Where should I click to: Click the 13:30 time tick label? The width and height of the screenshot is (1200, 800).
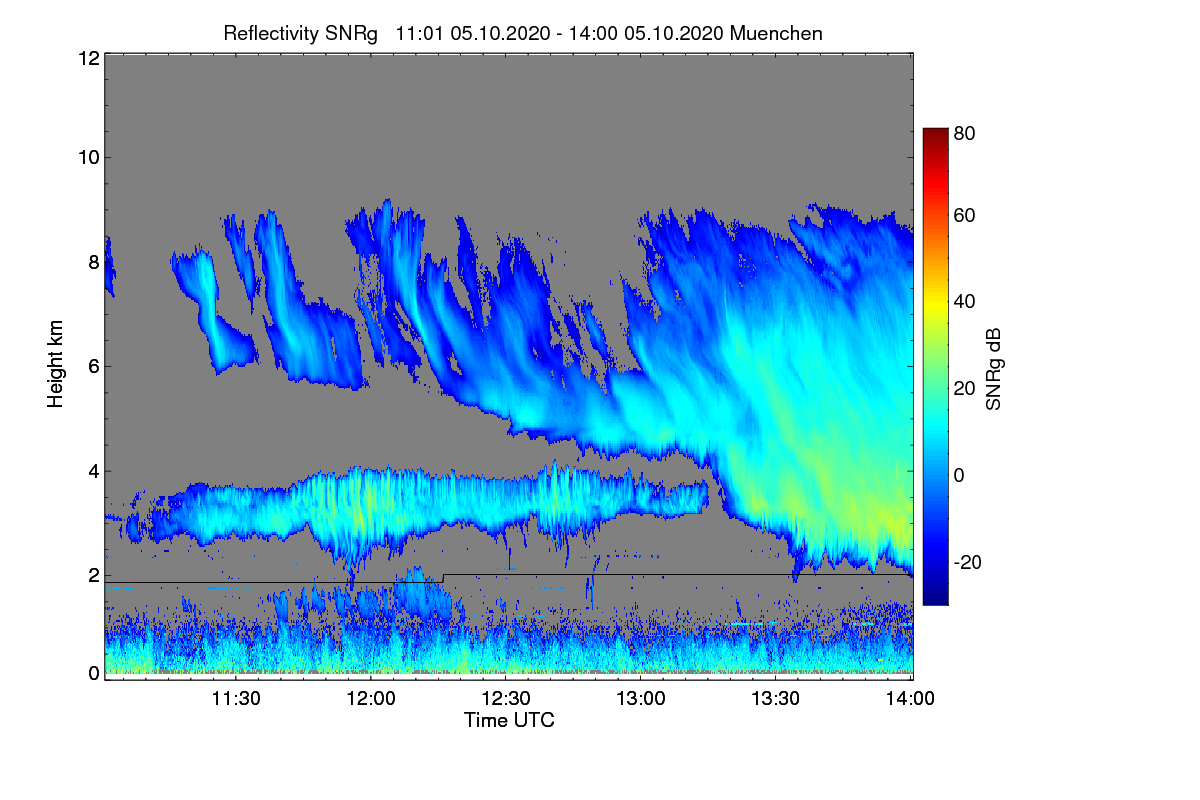pos(775,699)
